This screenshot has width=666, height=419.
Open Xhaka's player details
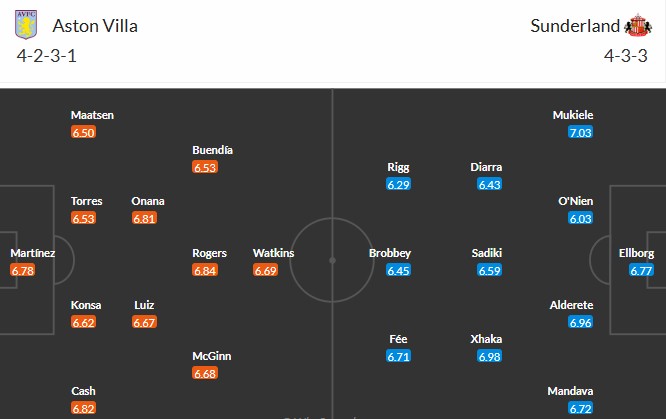pos(486,339)
